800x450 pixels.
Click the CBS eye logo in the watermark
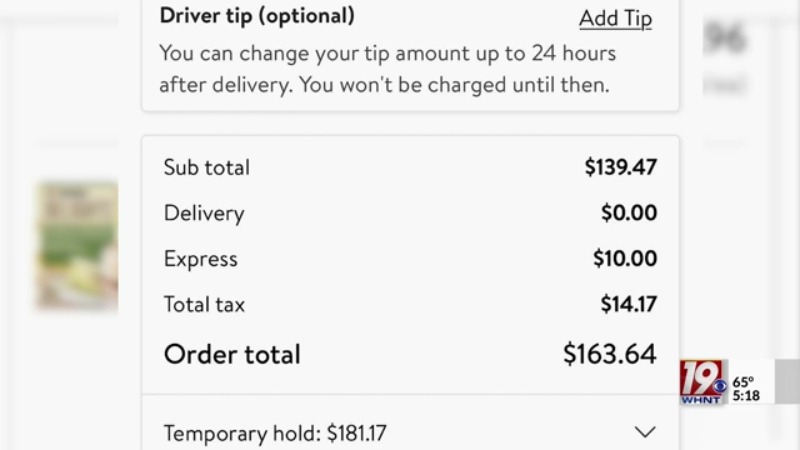pos(720,386)
